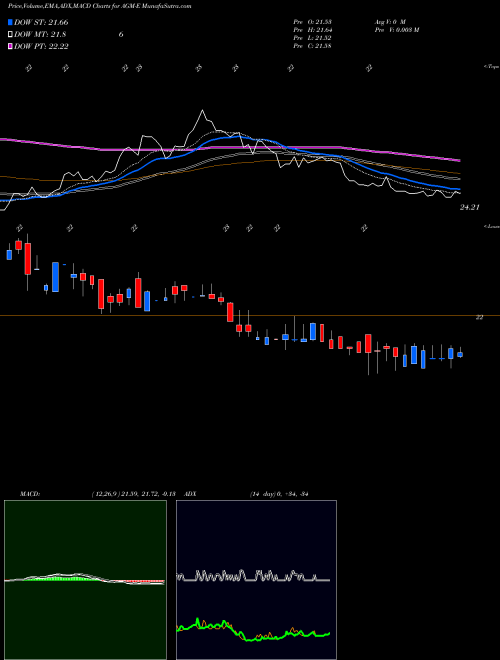The image size is (500, 660).
Task: Click the latest blue candlestick at chart end
Action: tap(460, 354)
